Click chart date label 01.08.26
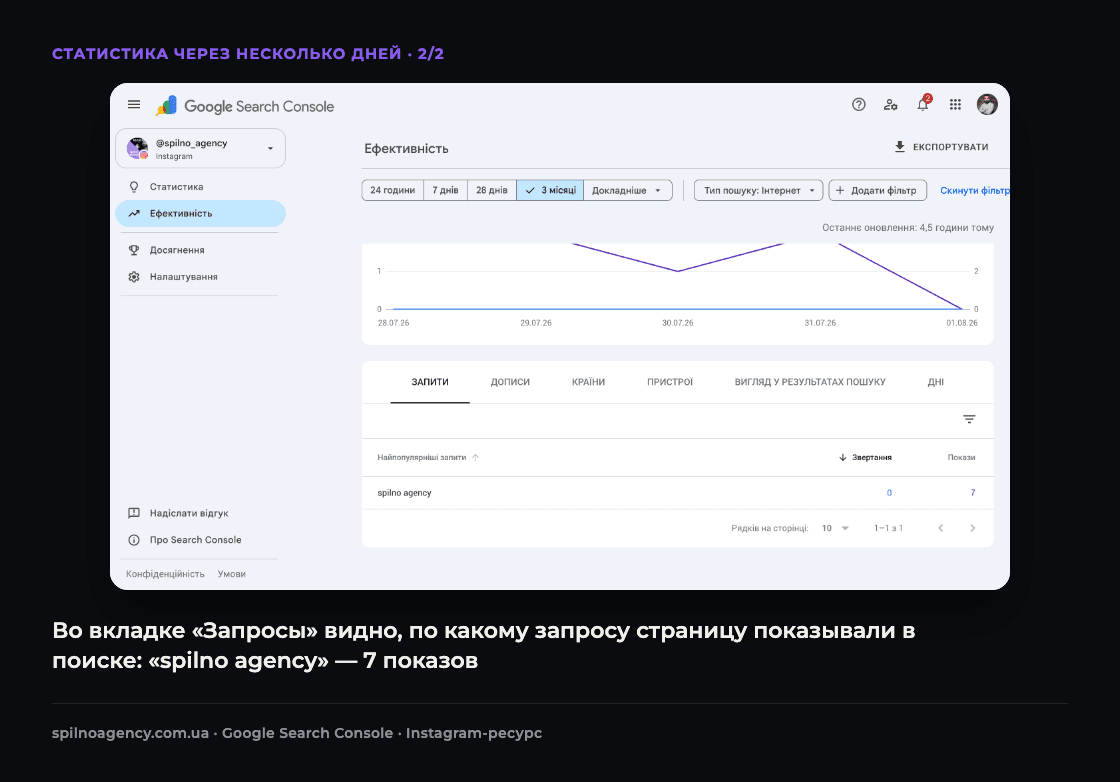Viewport: 1120px width, 782px height. point(961,323)
